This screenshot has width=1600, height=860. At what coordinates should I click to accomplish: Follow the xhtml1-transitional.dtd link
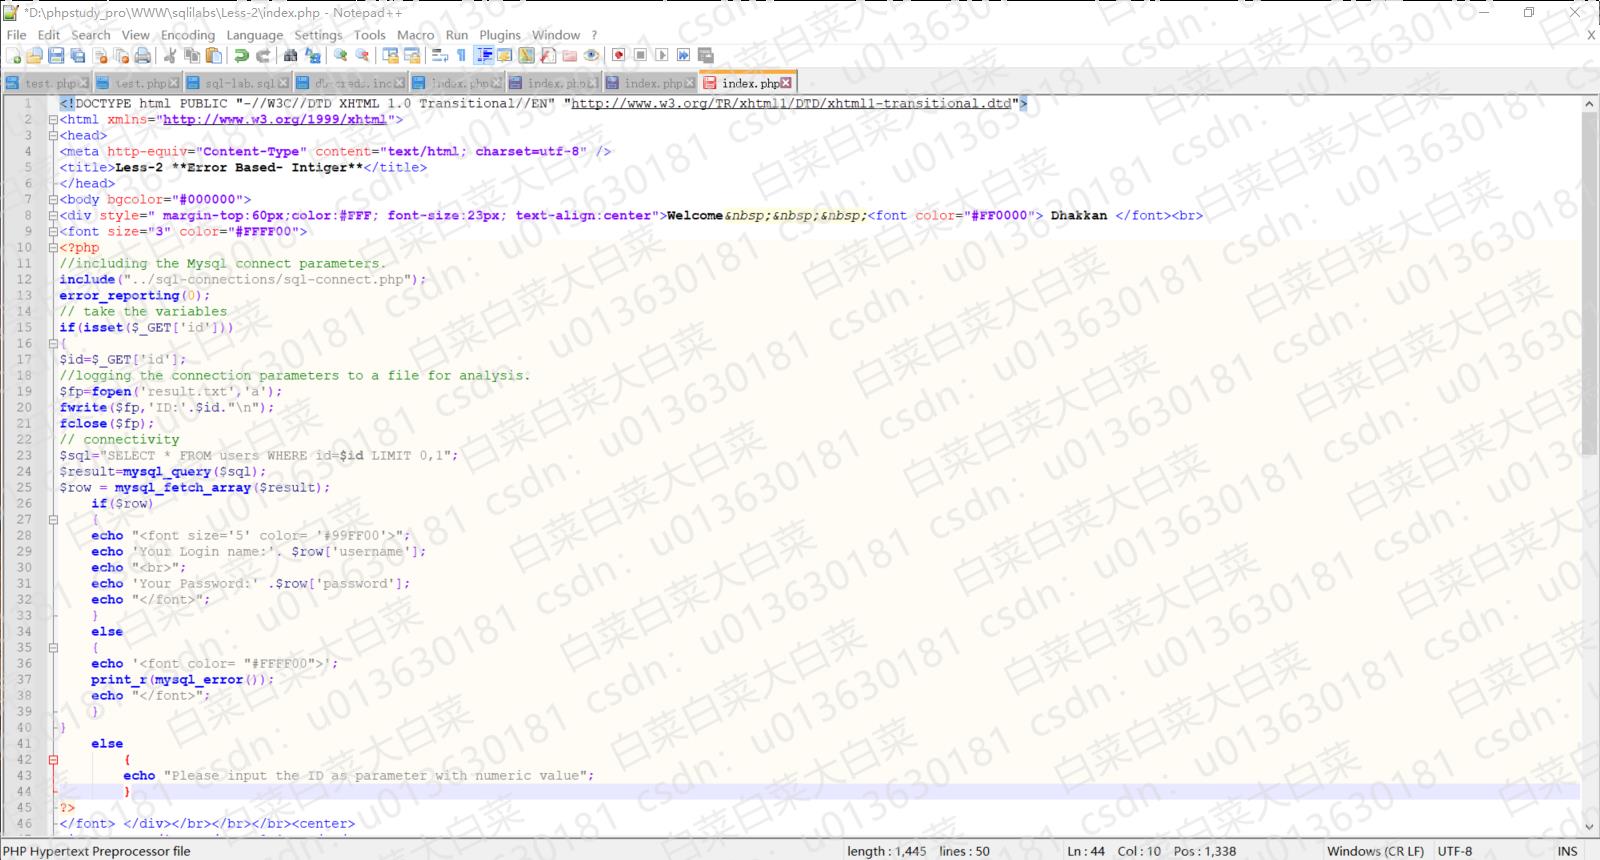791,103
